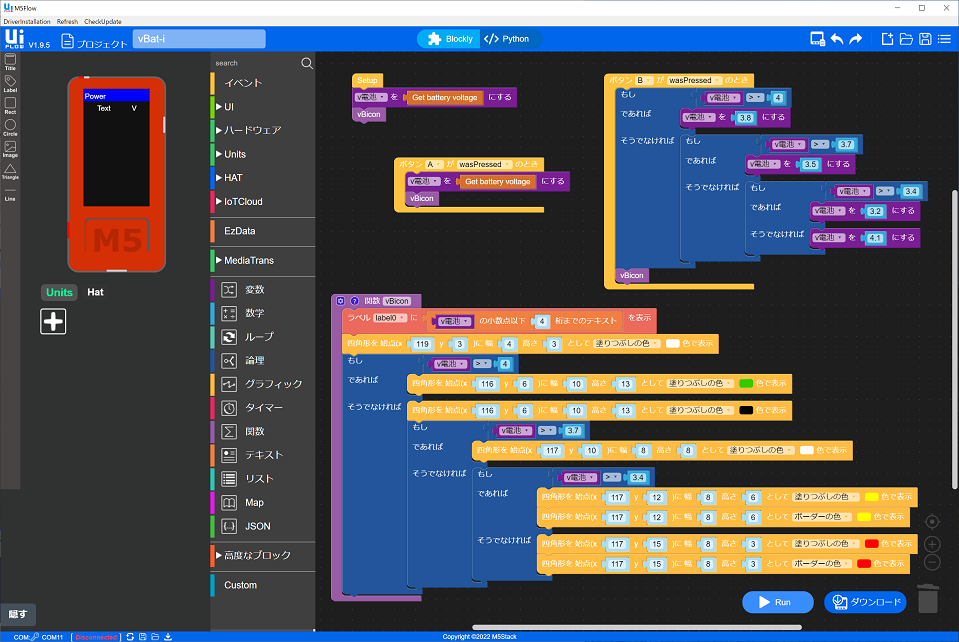This screenshot has width=959, height=642.
Task: Click the redo arrow icon
Action: pos(856,39)
